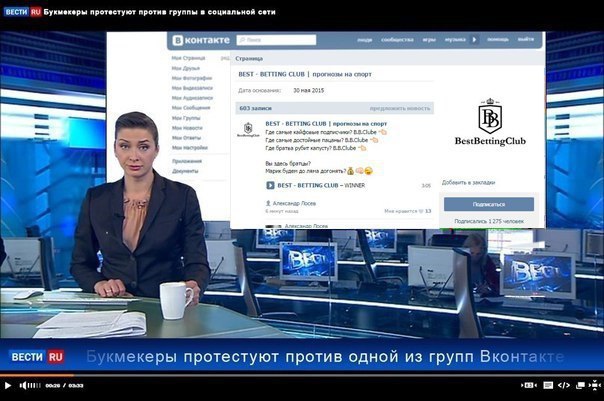The width and height of the screenshot is (604, 401).
Task: Switch the player to fullscreen
Action: pyautogui.click(x=595, y=385)
